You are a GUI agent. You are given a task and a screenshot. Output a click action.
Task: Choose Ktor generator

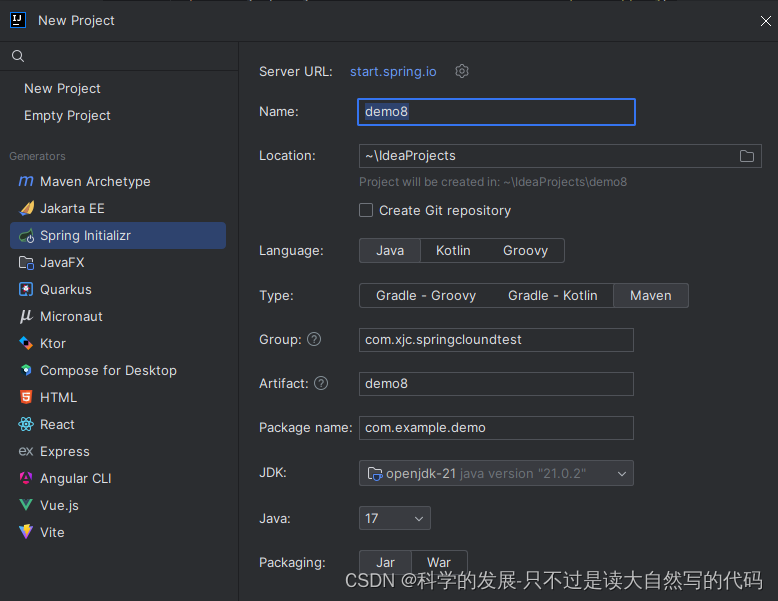[118, 343]
